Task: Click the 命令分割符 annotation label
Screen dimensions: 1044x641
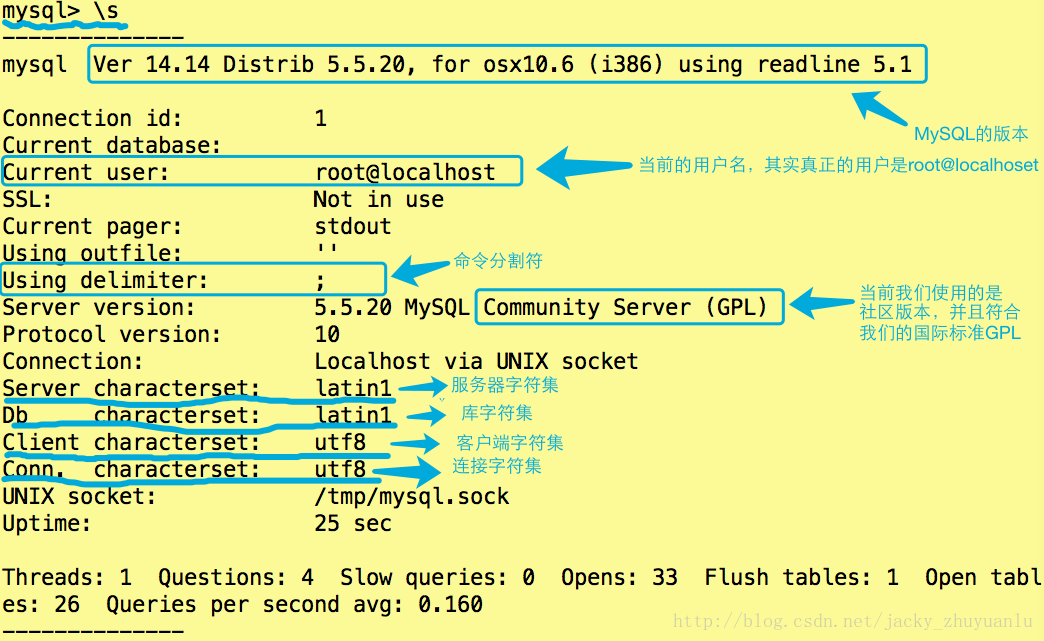Action: pyautogui.click(x=497, y=261)
